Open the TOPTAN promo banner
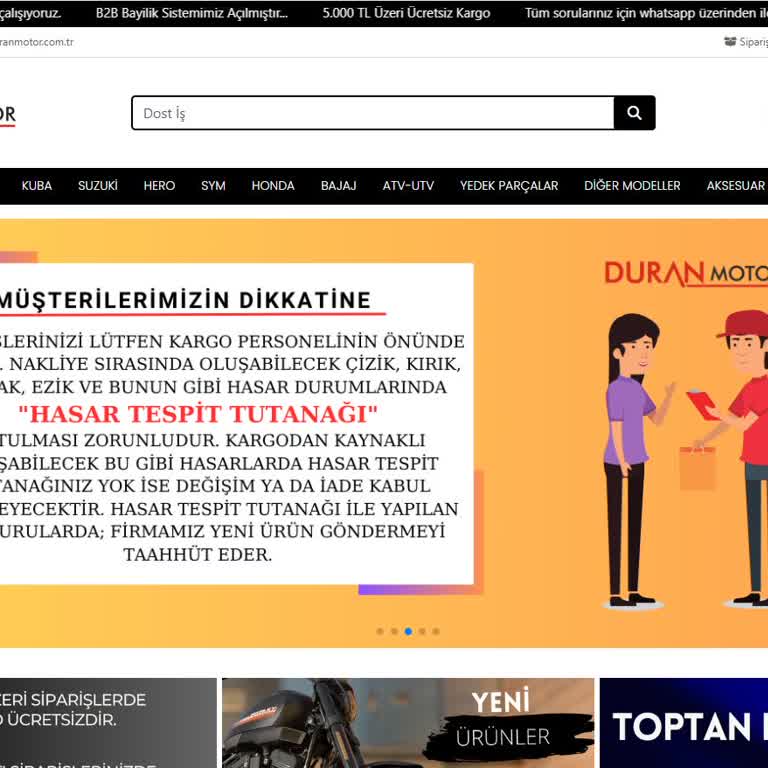The height and width of the screenshot is (768, 768). [684, 723]
